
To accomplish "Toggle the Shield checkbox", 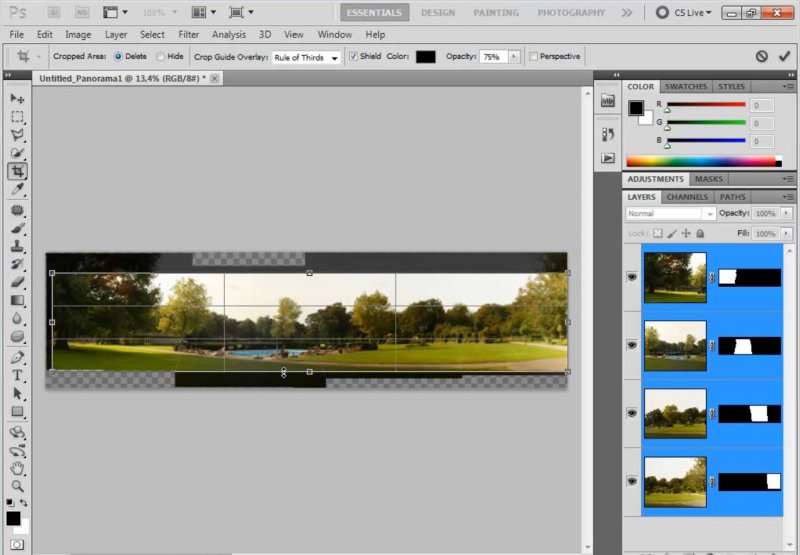I will [353, 57].
